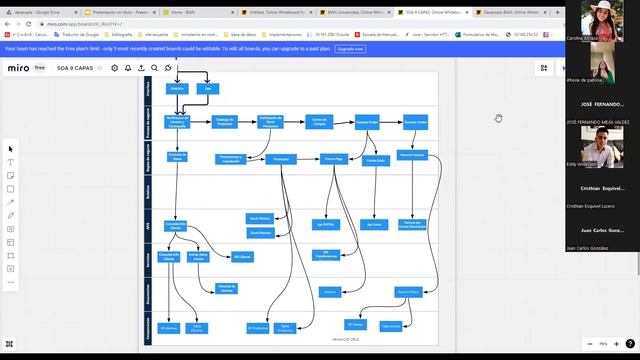
Task: Click the export board icon
Action: (141, 68)
